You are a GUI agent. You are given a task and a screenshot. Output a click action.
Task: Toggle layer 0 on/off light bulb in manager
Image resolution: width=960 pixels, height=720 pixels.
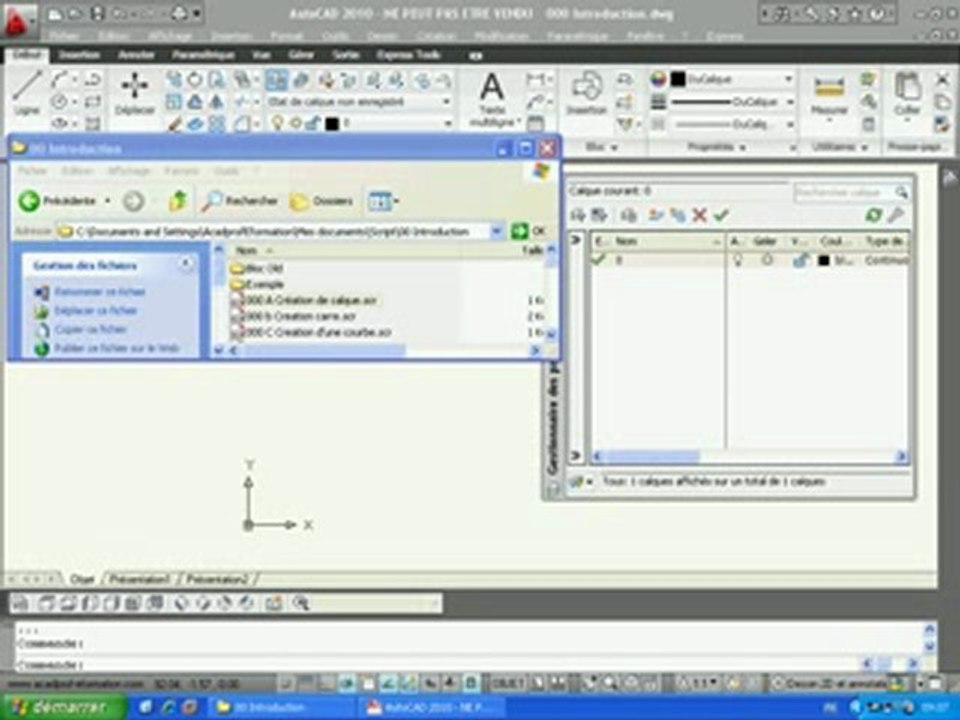738,260
